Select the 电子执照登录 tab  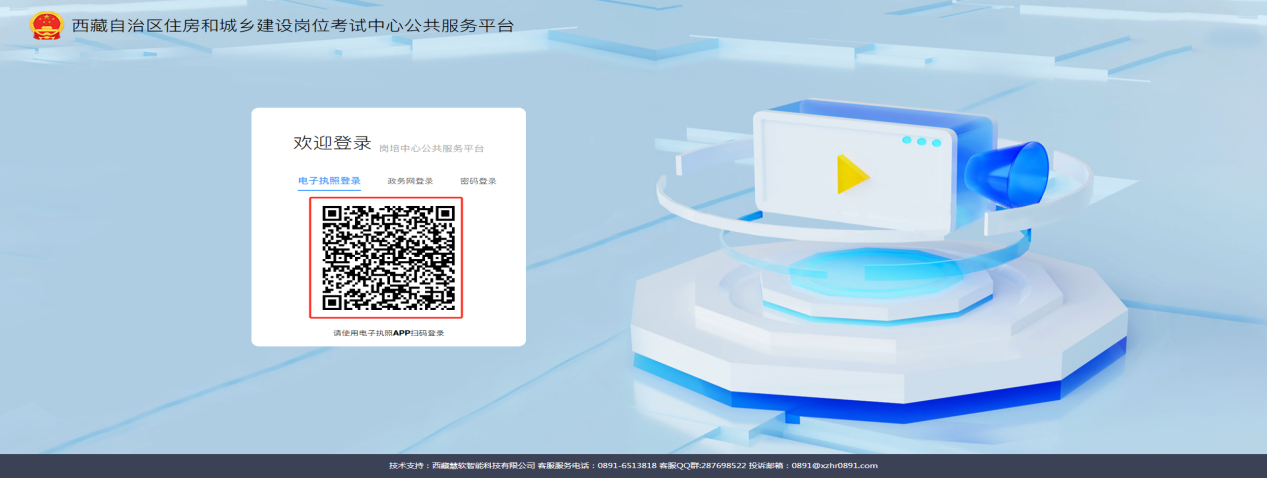pos(329,181)
